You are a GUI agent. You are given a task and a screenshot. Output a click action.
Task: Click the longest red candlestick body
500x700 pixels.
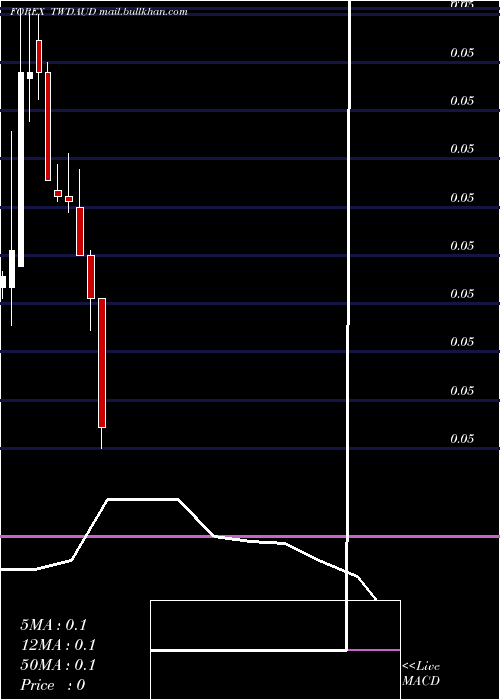click(102, 363)
